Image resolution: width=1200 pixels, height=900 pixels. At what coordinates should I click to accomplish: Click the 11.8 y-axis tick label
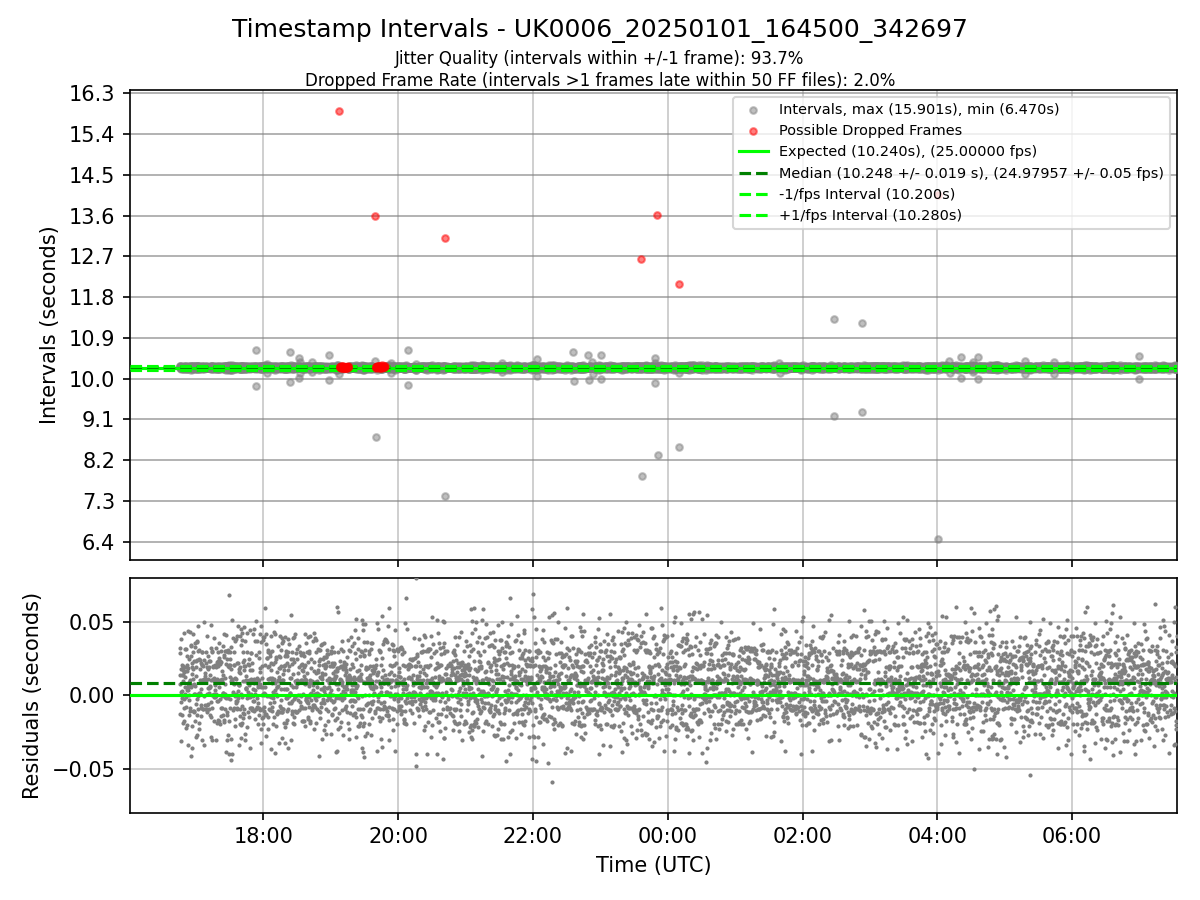click(x=94, y=297)
